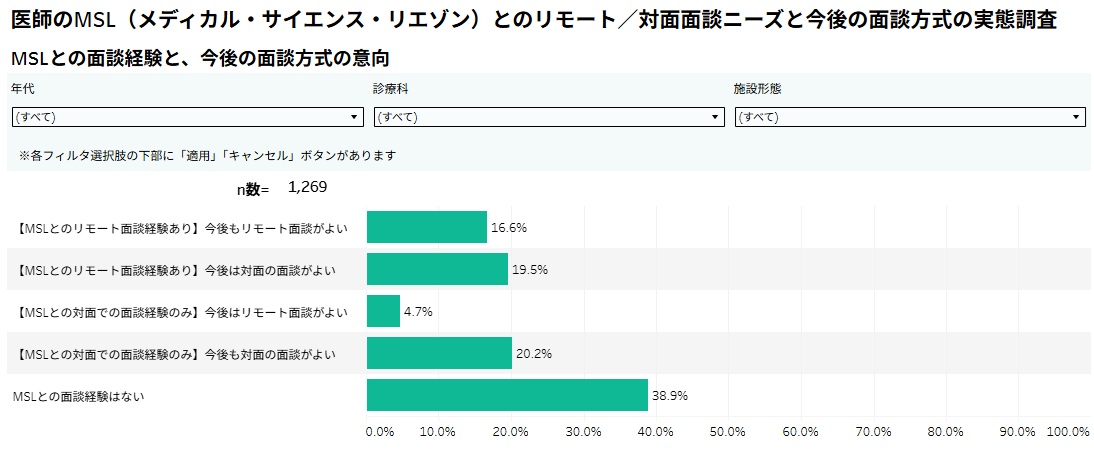The width and height of the screenshot is (1094, 459).
Task: Select the 19.5% bar in the chart
Action: pyautogui.click(x=437, y=269)
